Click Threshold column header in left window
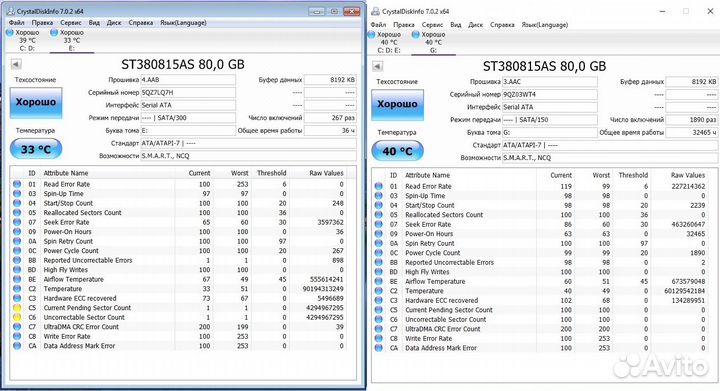Viewport: 720px width, 391px height. (271, 173)
